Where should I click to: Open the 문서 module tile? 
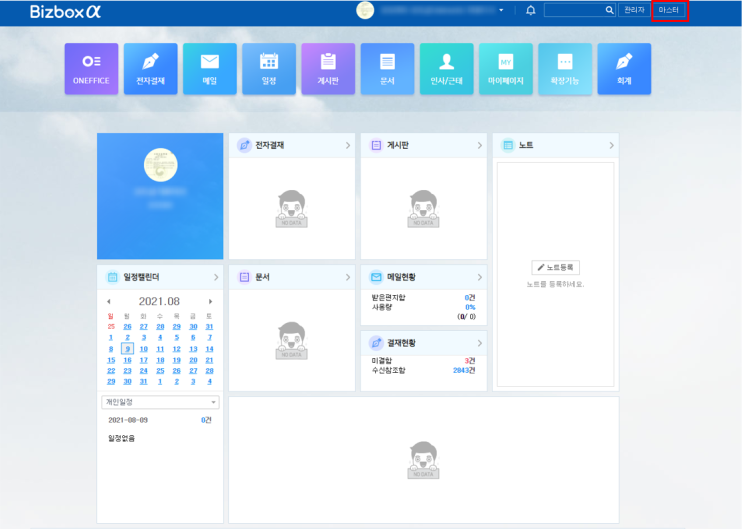[388, 69]
